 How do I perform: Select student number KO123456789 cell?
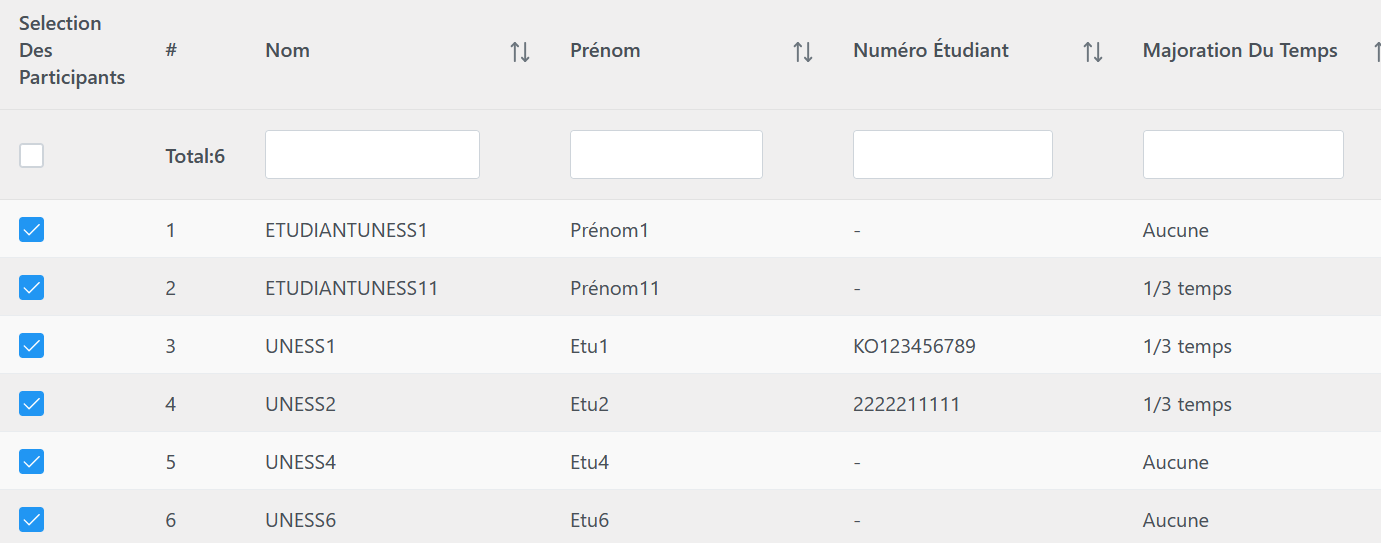914,347
